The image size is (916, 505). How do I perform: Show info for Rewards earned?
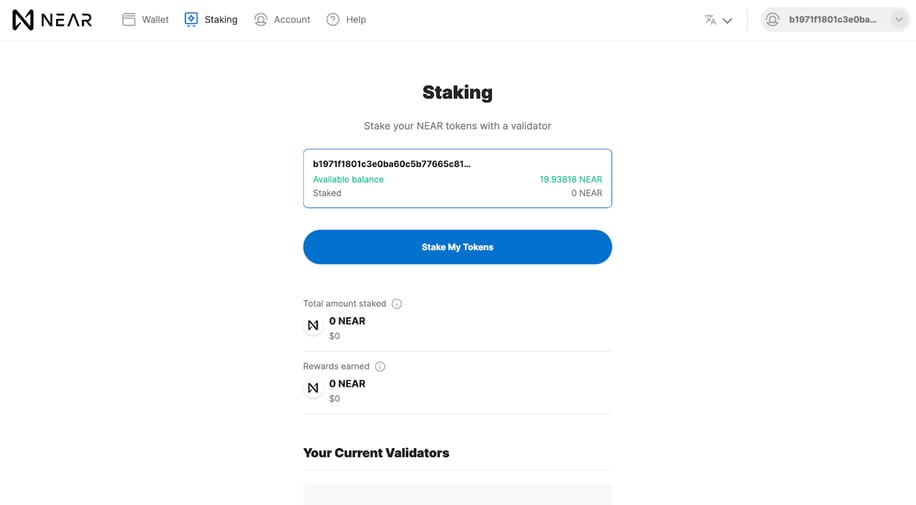click(x=380, y=366)
